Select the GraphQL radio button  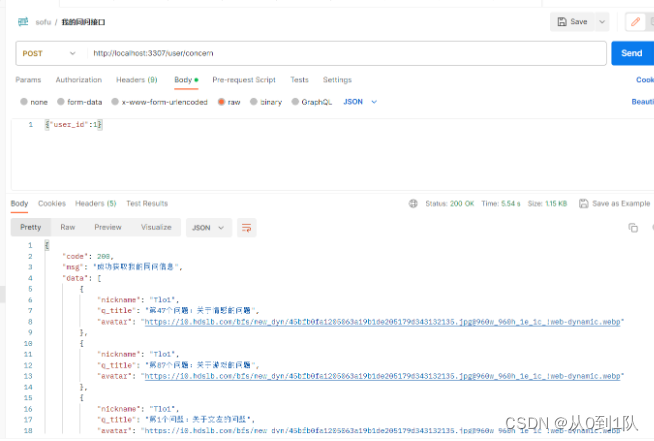click(x=295, y=102)
